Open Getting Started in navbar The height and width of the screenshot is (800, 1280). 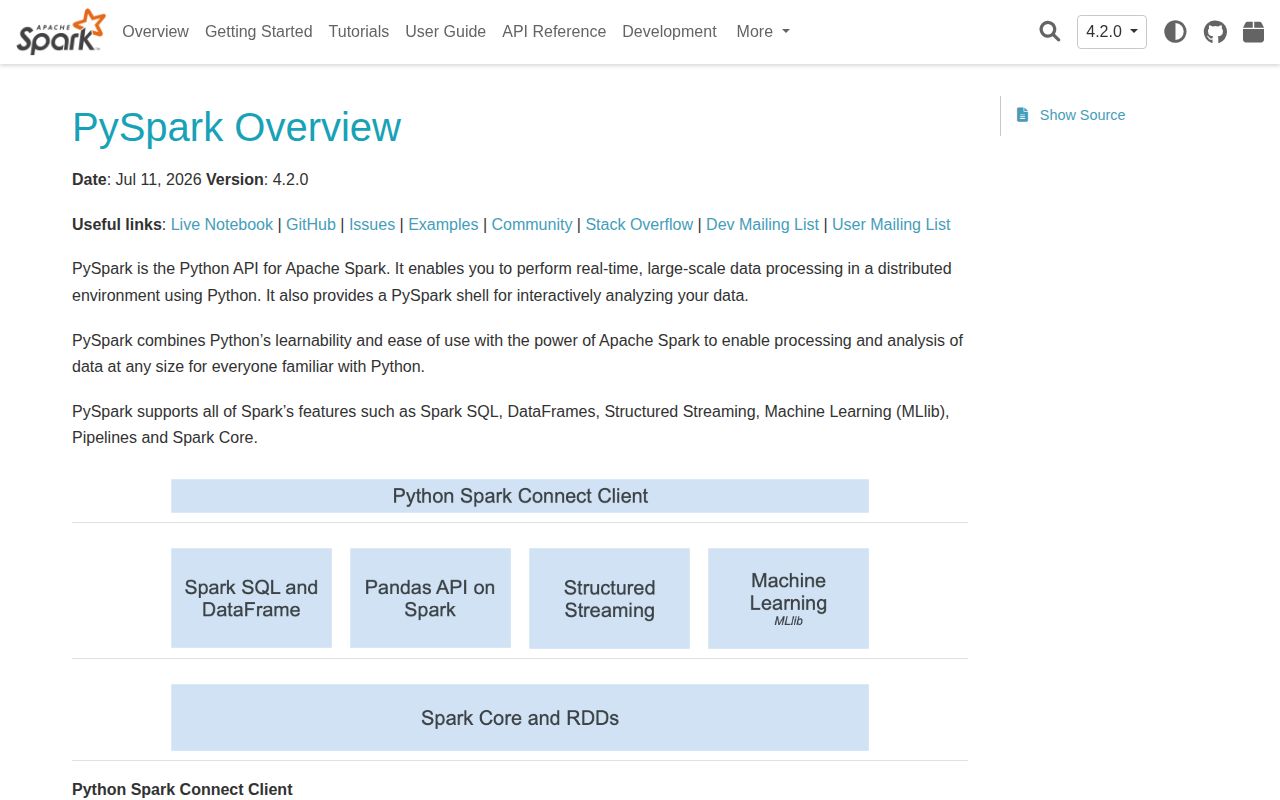(x=258, y=31)
